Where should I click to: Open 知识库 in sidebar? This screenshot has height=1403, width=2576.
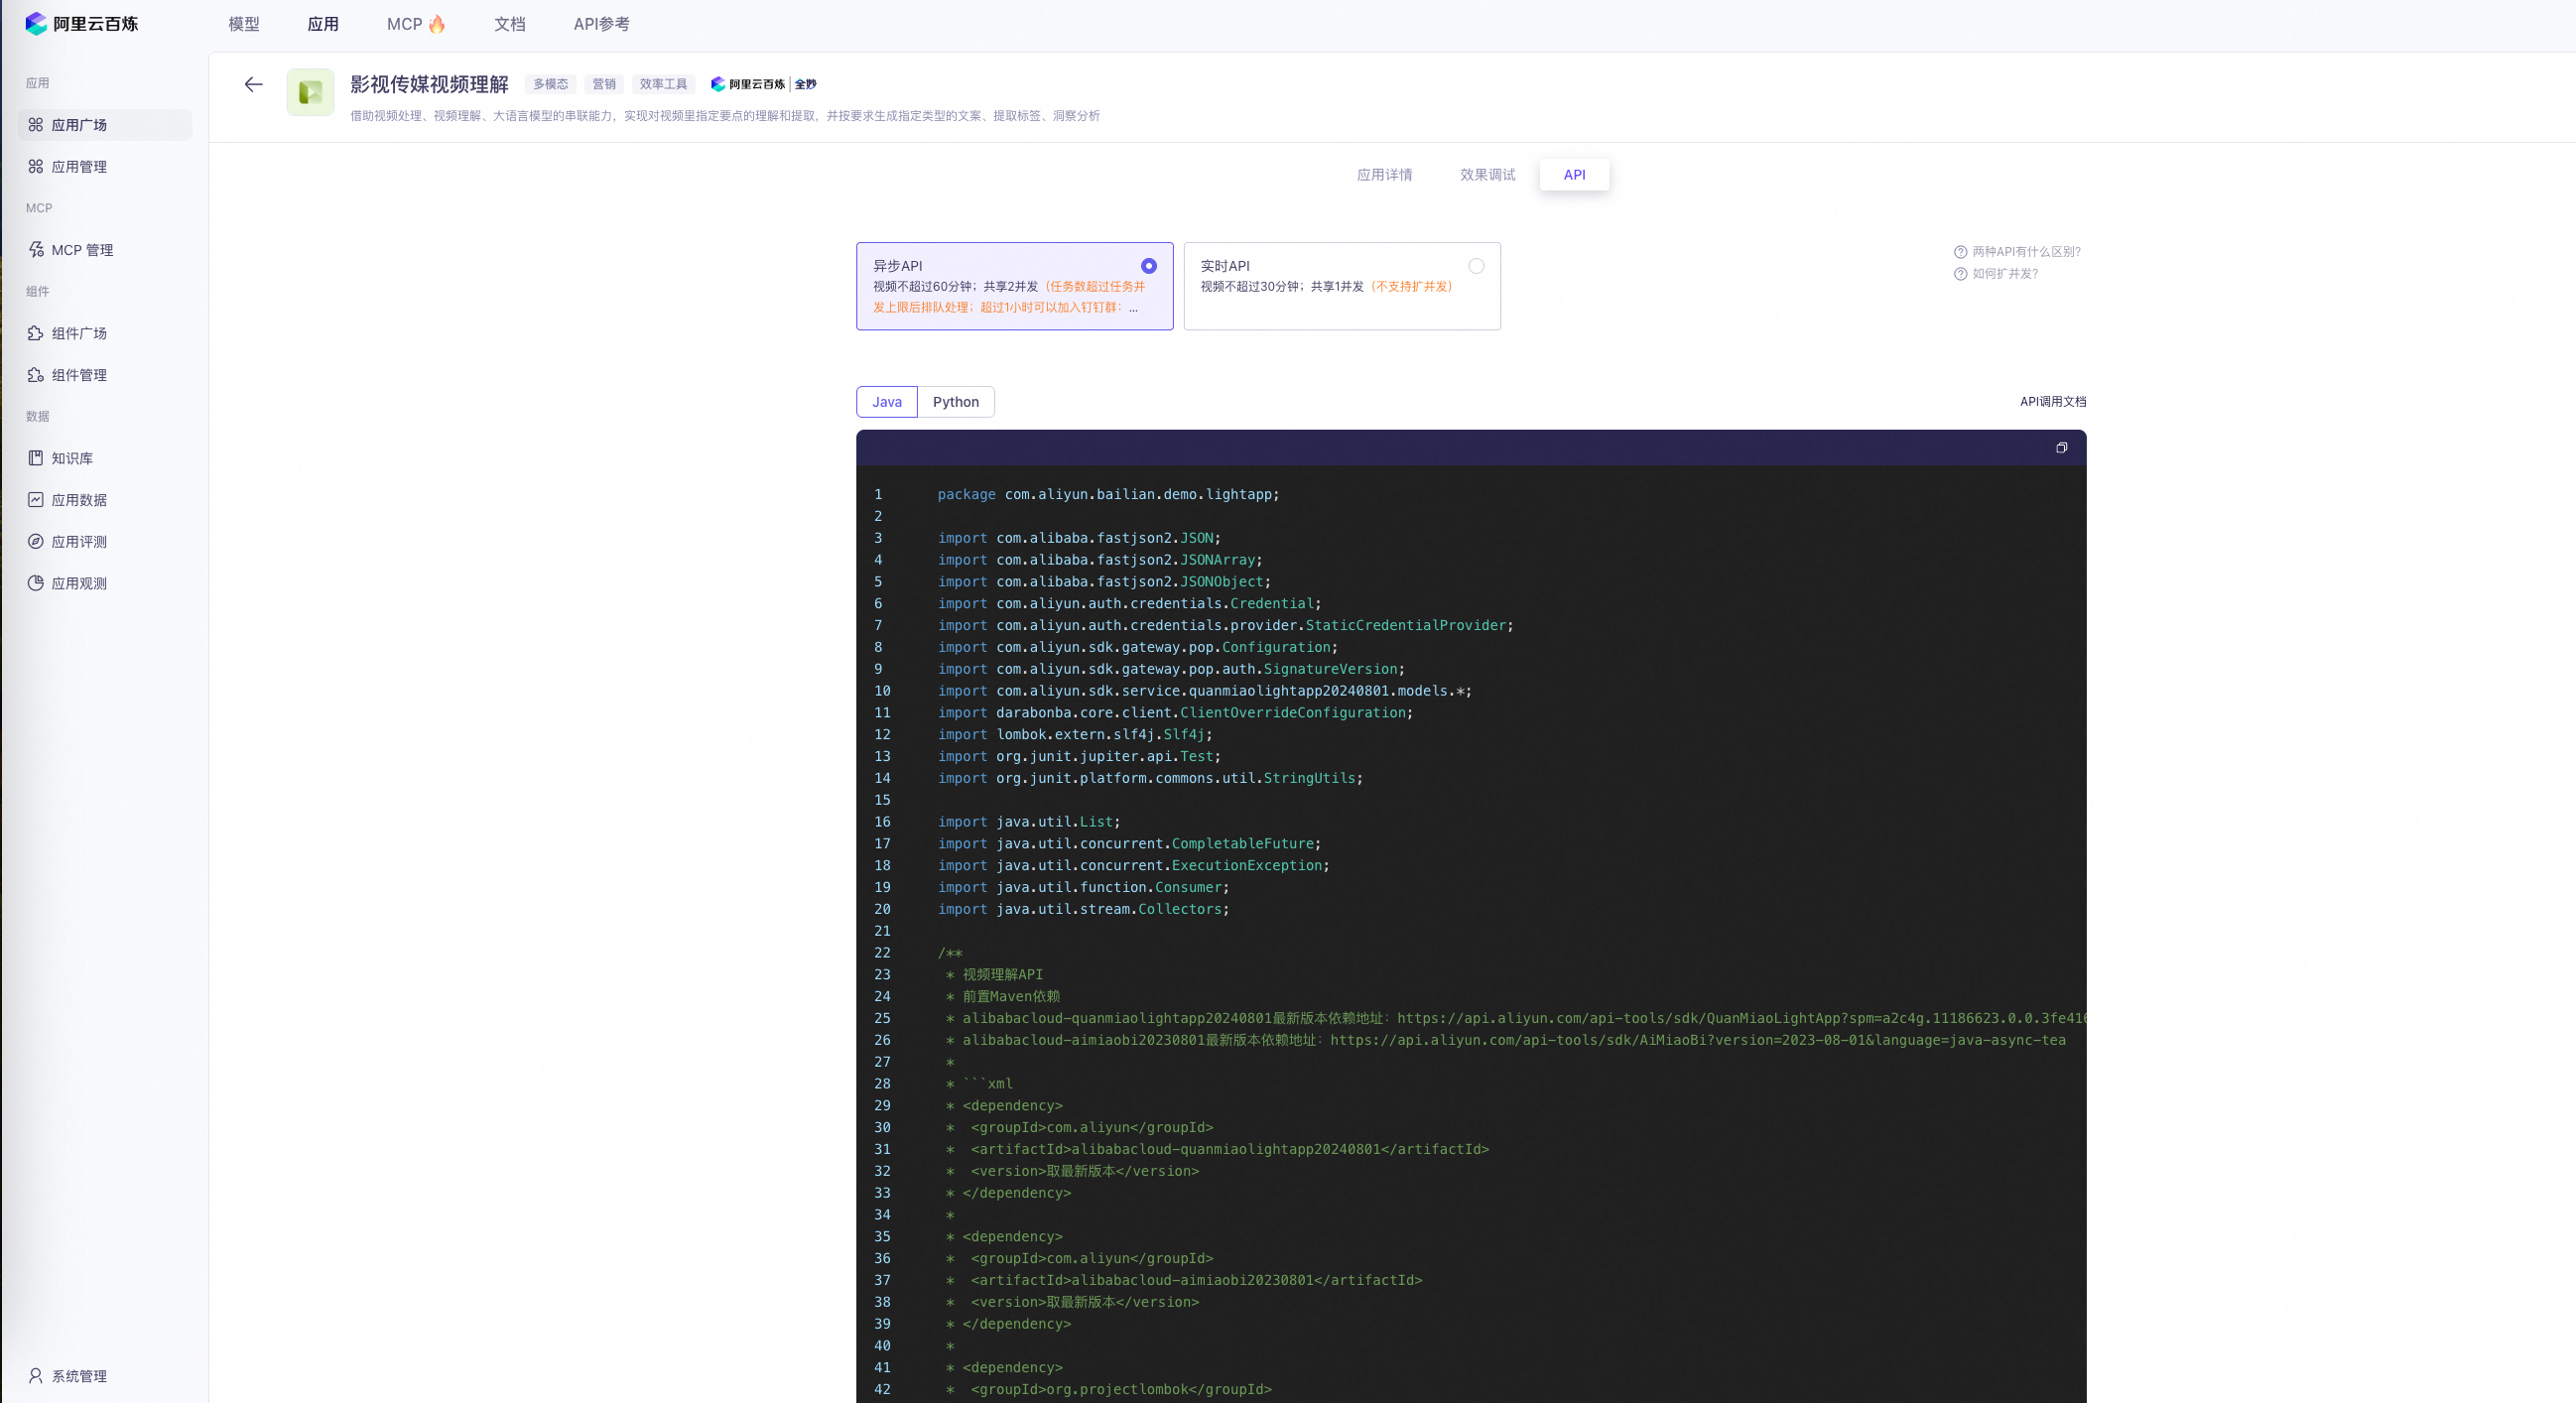(x=72, y=458)
